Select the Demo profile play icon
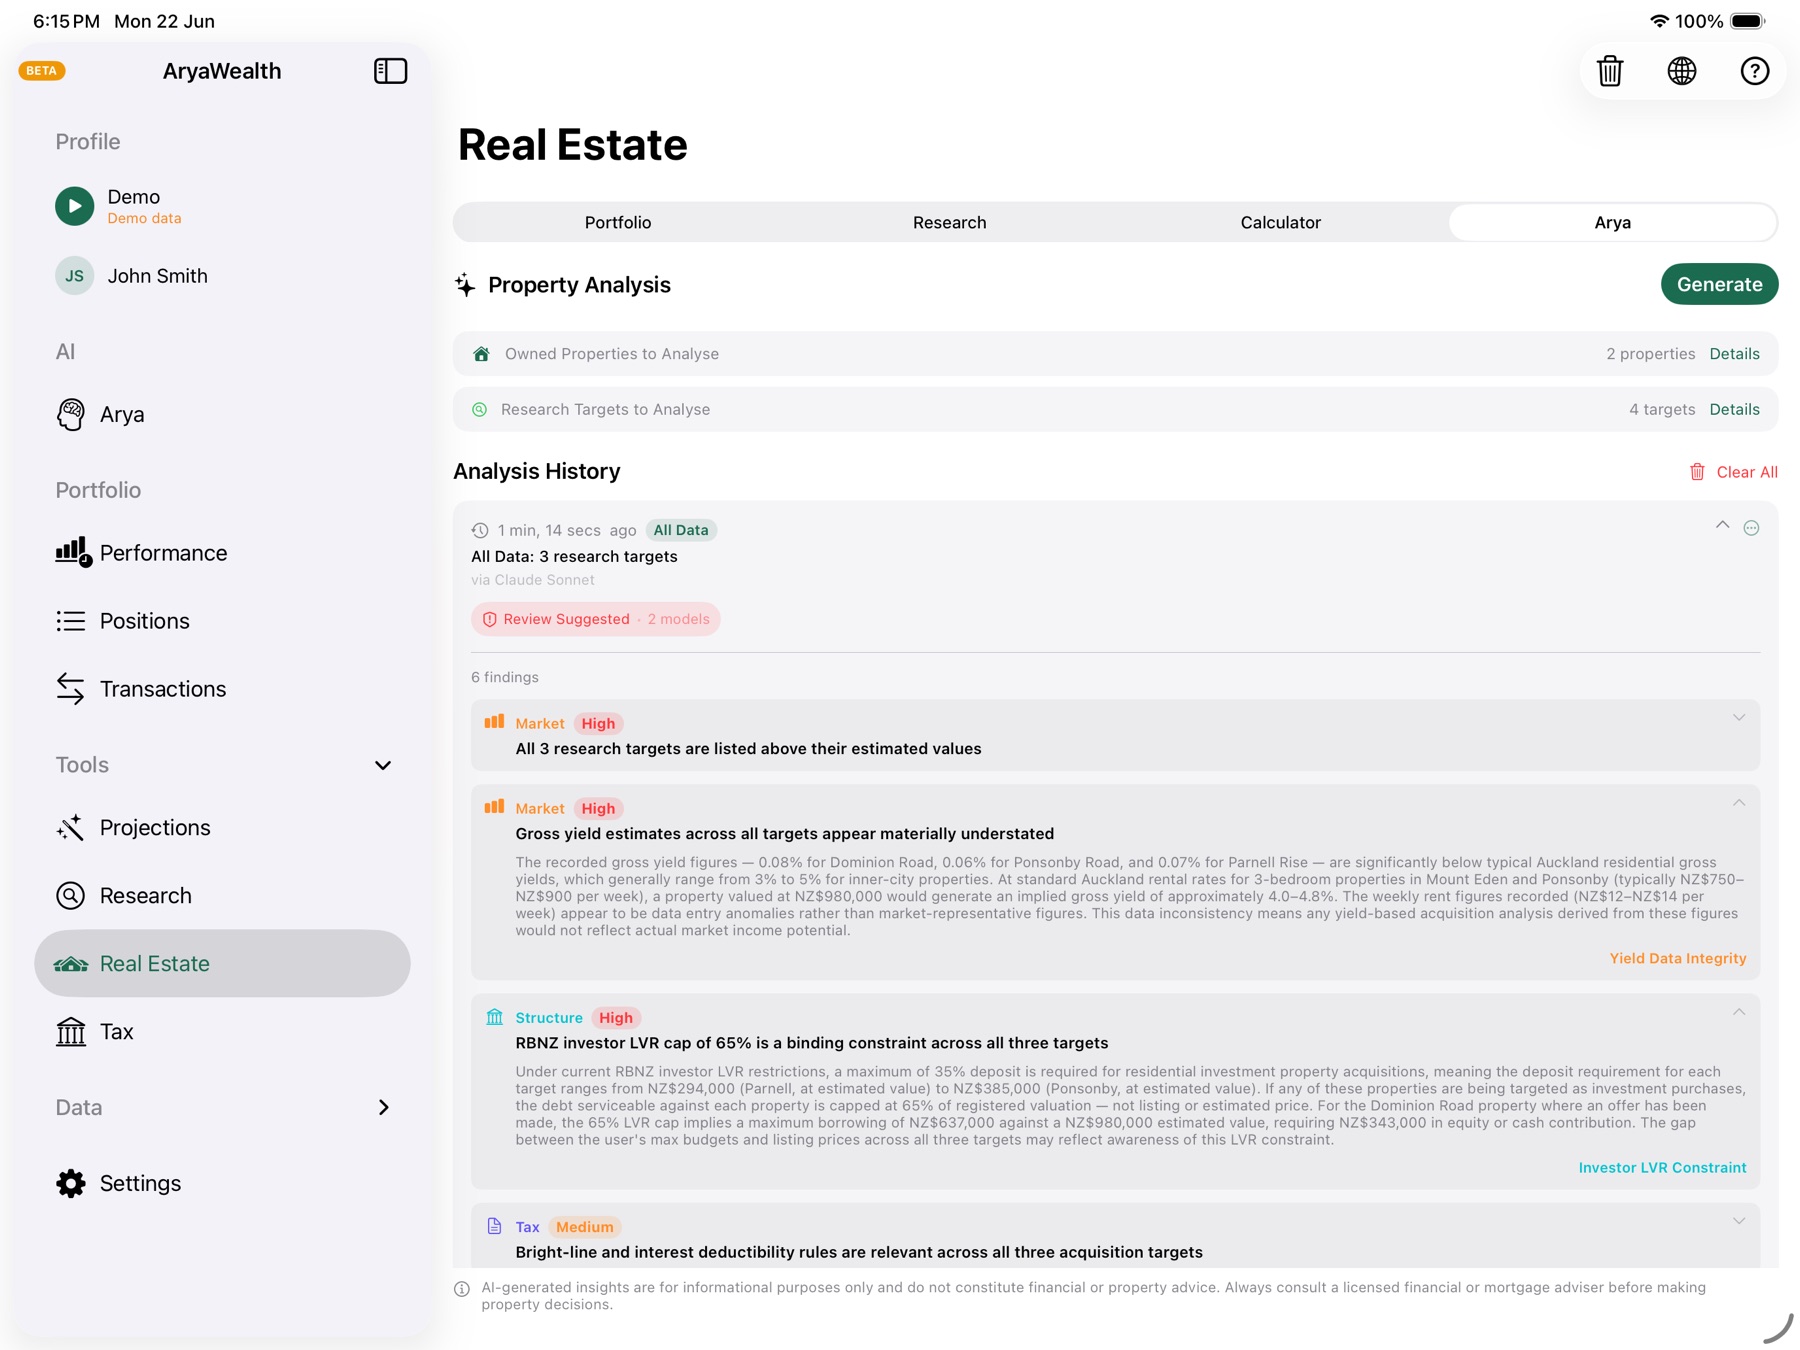 tap(74, 206)
